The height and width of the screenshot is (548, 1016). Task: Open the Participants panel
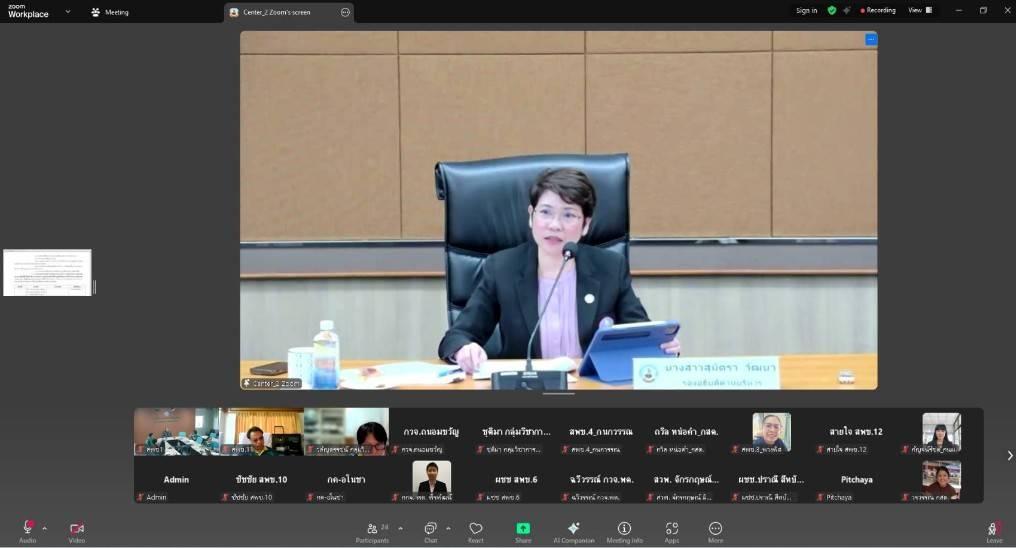tap(373, 529)
